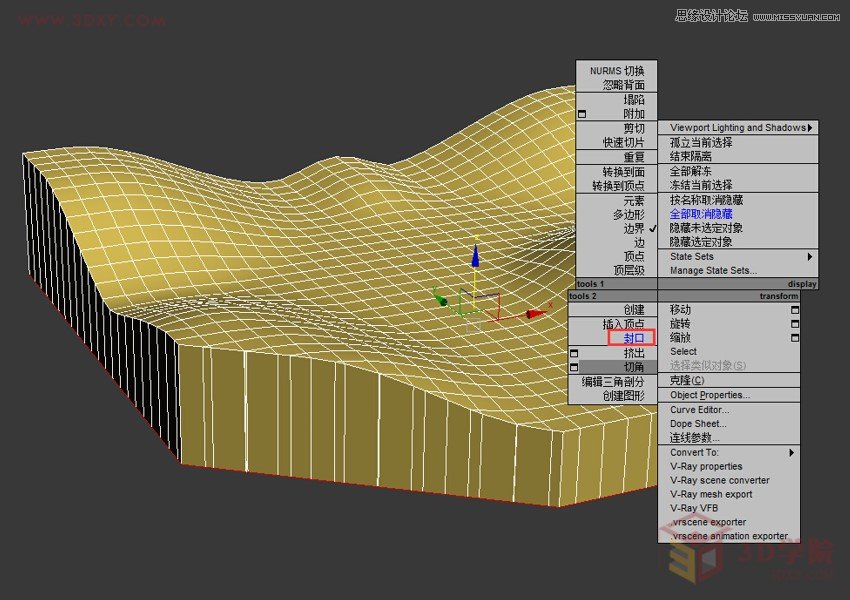Open the Rotate (旋转) settings box icon
Image resolution: width=850 pixels, height=600 pixels.
point(794,325)
